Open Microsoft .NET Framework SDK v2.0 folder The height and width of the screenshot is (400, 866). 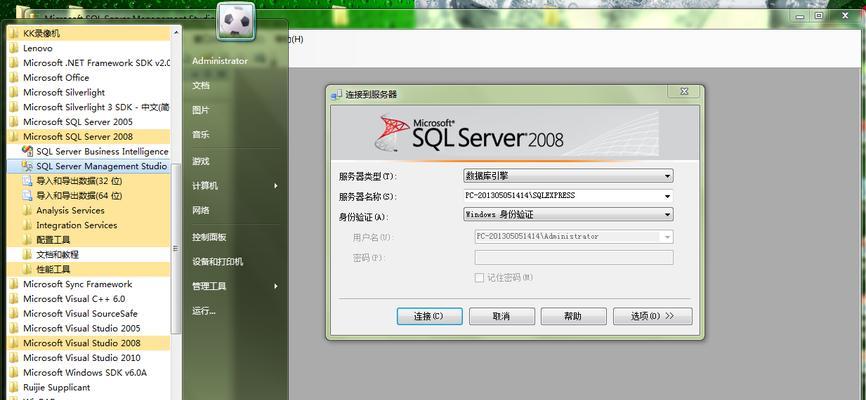coord(89,63)
